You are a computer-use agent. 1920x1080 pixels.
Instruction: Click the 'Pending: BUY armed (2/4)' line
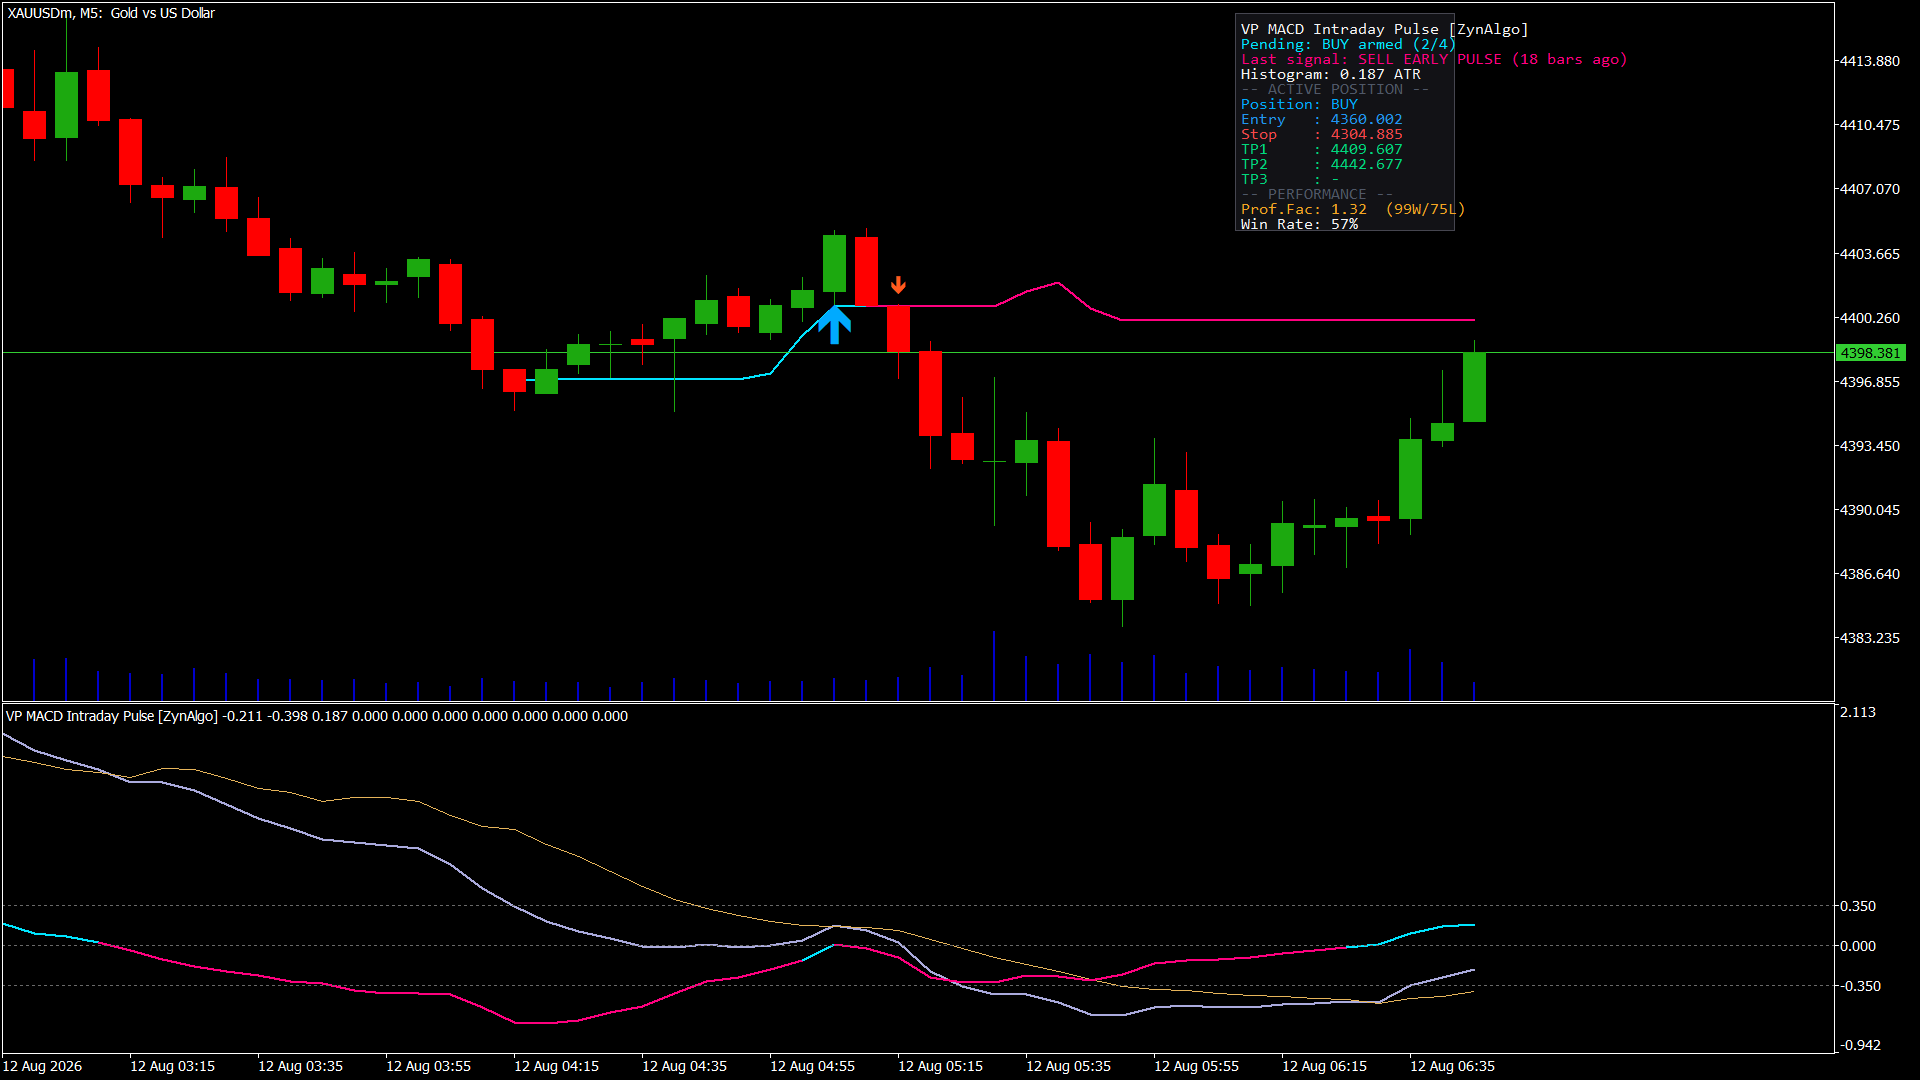coord(1348,44)
